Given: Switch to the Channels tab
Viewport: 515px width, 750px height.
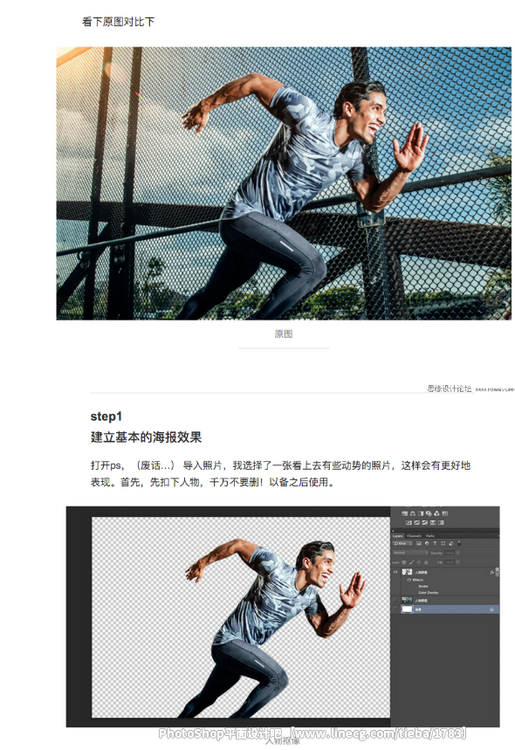Looking at the screenshot, I should [414, 536].
